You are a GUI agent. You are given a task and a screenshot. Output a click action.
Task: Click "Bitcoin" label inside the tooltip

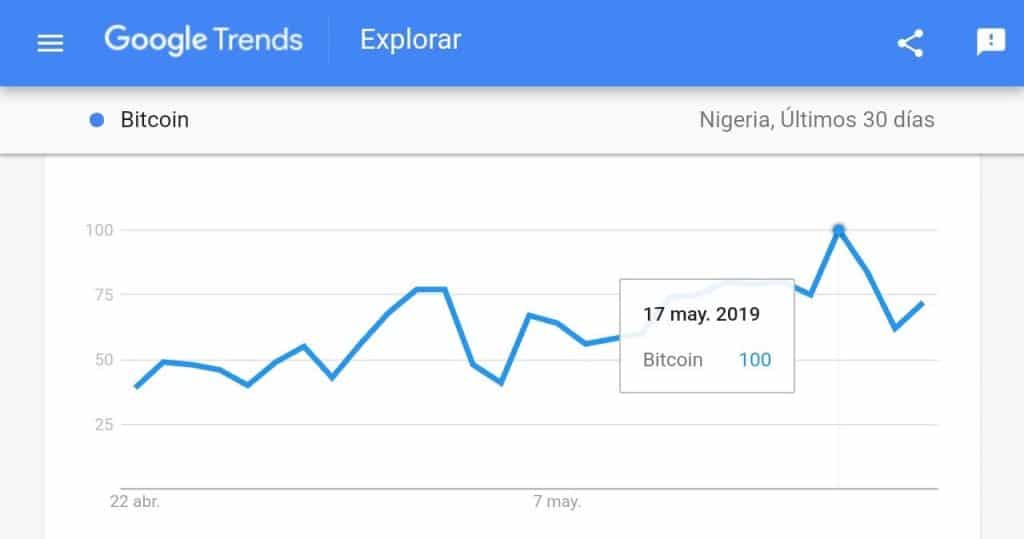[672, 360]
